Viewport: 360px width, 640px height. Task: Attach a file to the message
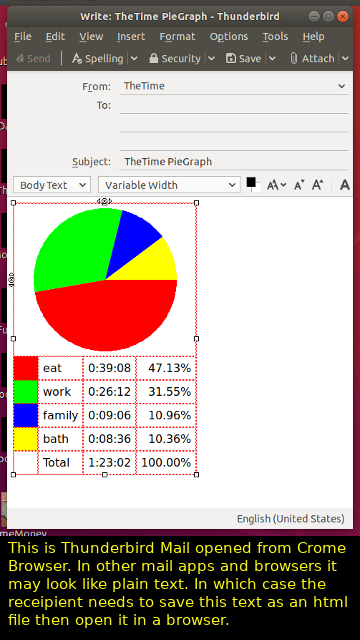(312, 58)
